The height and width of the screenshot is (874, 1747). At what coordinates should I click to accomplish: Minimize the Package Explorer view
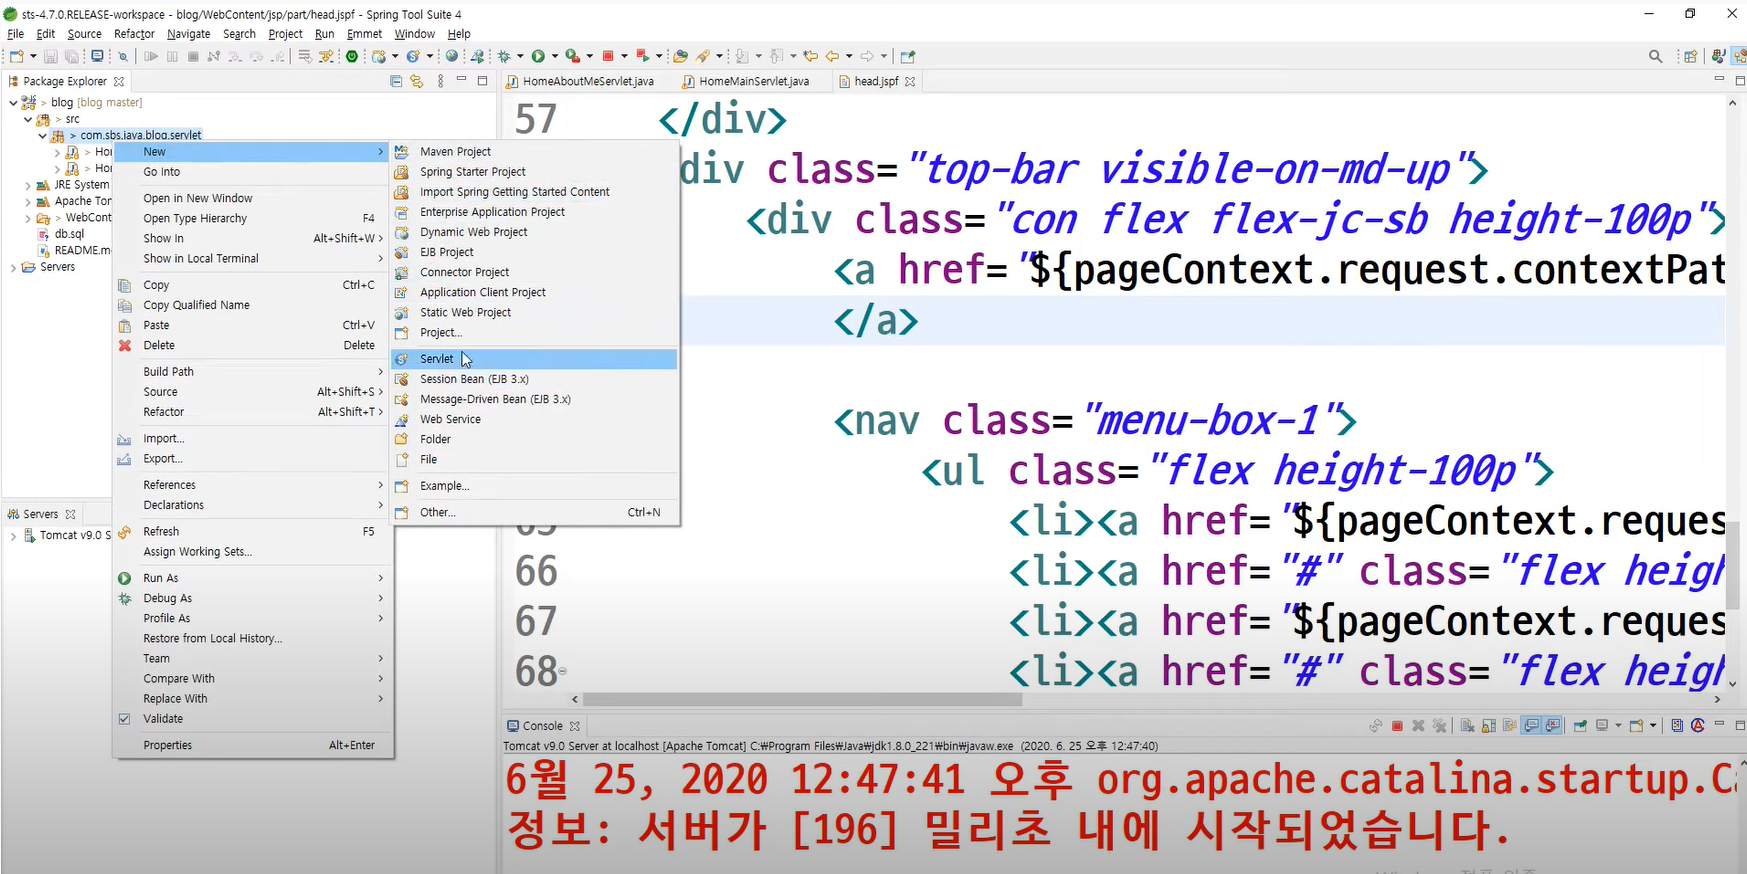461,80
